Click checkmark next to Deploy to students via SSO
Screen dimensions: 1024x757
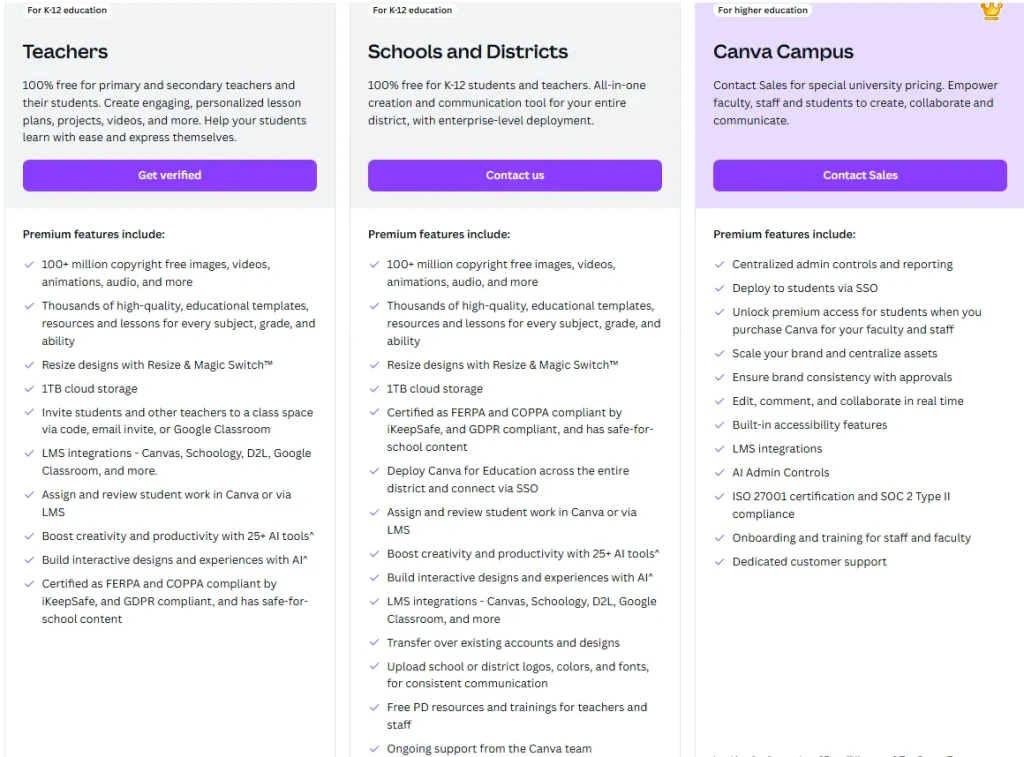(719, 289)
